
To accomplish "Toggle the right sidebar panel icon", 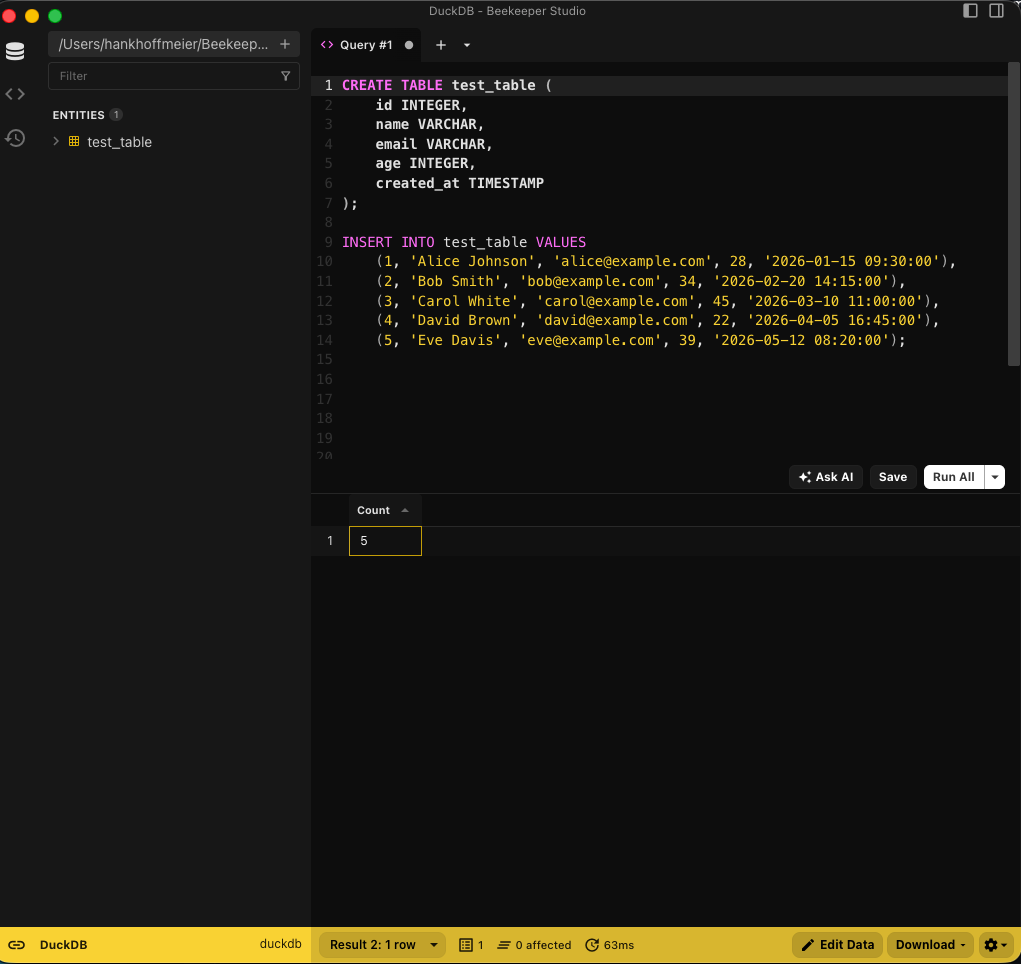I will (x=996, y=10).
